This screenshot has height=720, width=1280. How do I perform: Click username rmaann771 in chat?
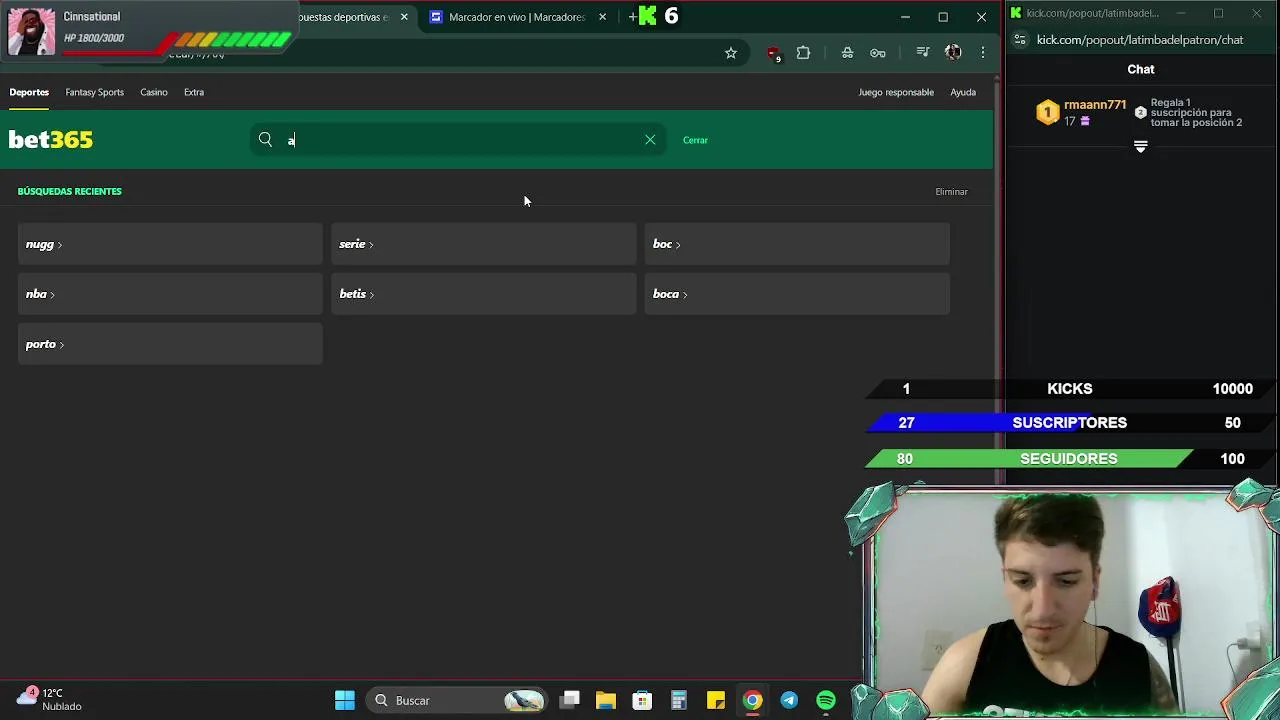click(x=1095, y=105)
